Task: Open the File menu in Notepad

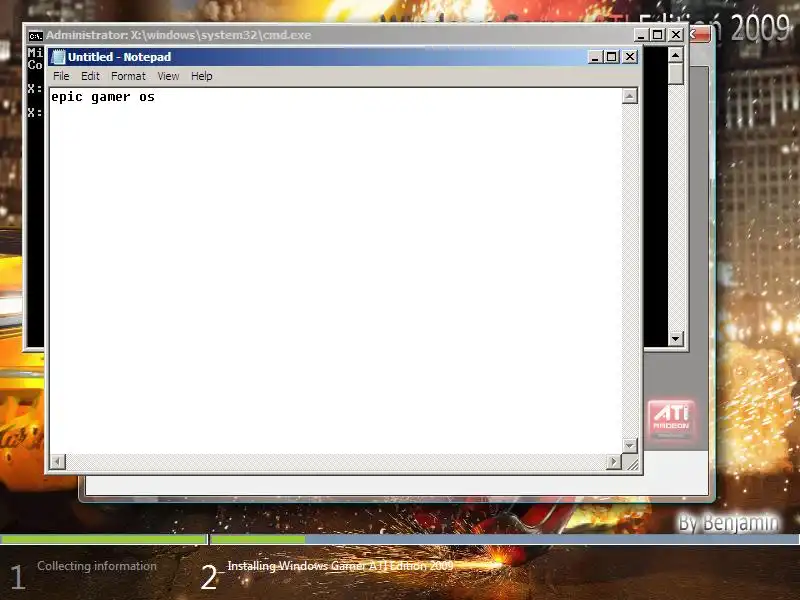Action: click(x=61, y=76)
